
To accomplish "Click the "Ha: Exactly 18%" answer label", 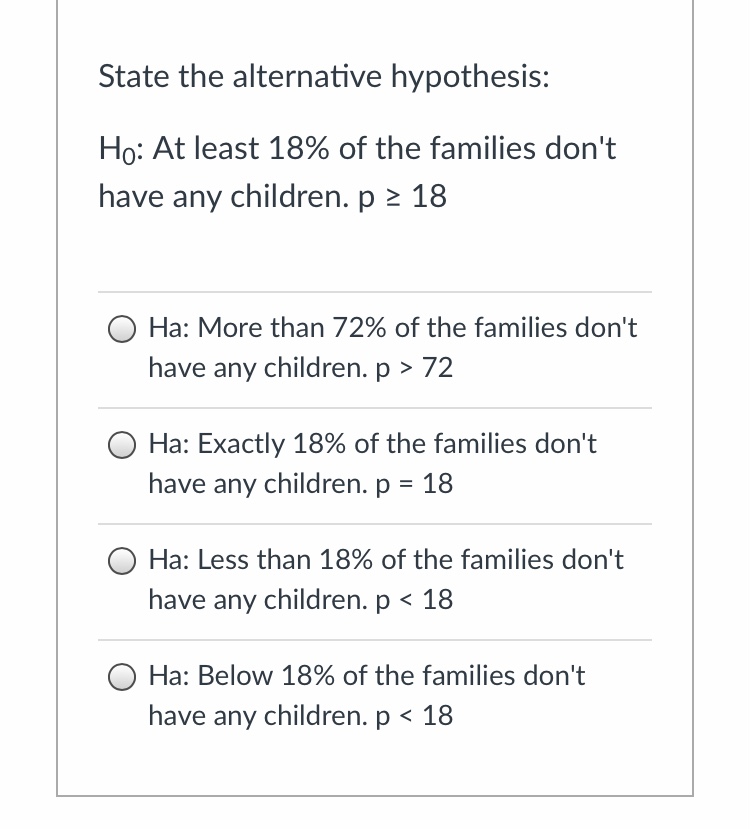I will click(372, 444).
